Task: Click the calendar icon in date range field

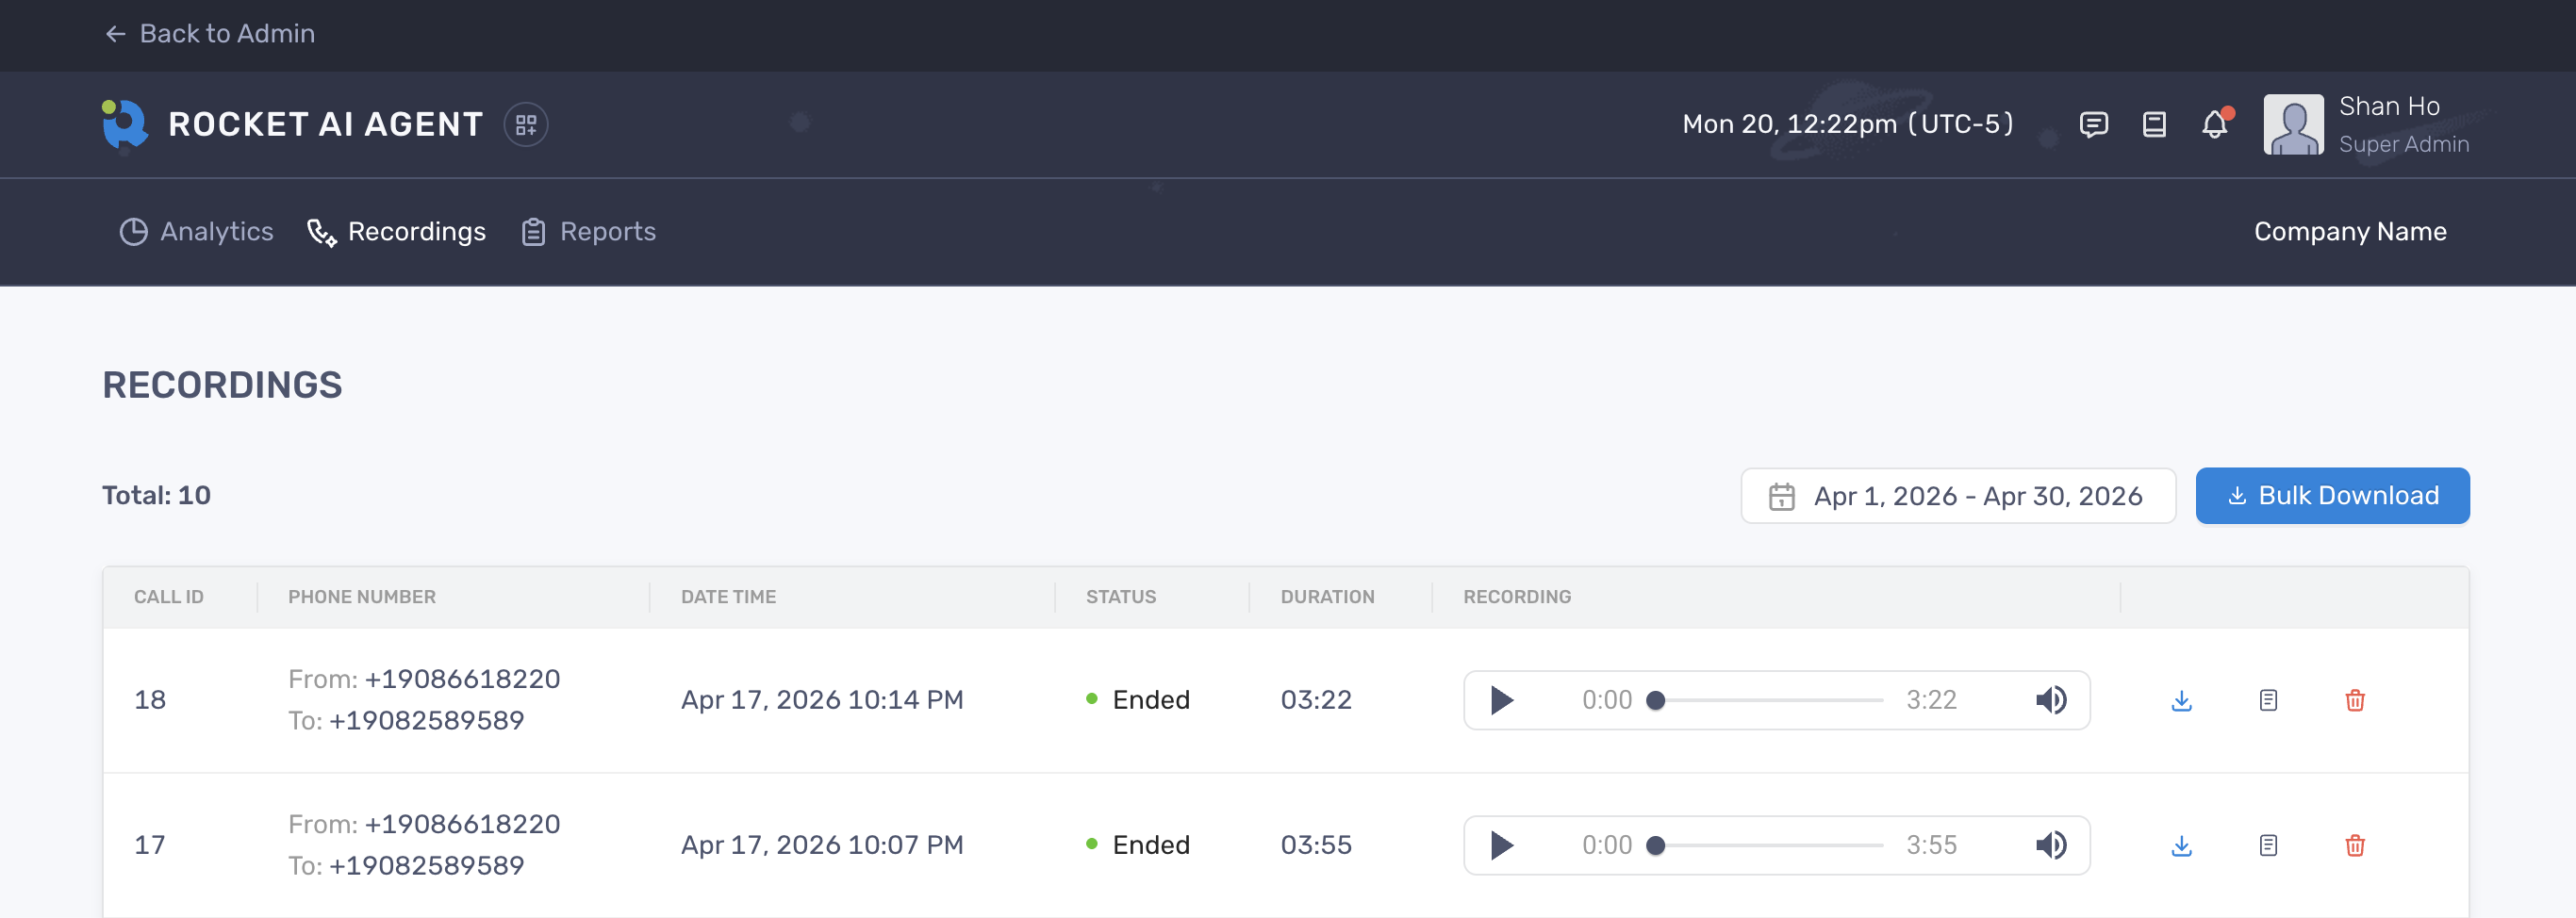Action: pyautogui.click(x=1781, y=497)
